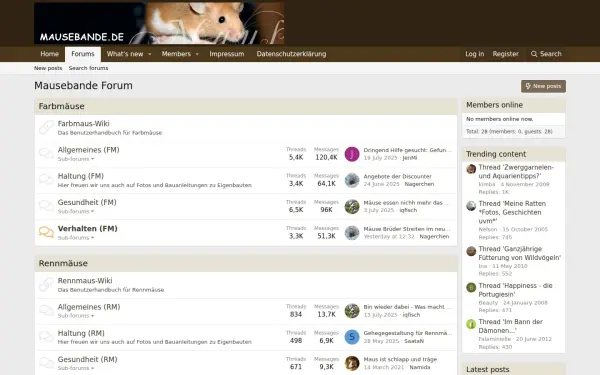Open the Verhalten (FM) forum

pos(88,228)
